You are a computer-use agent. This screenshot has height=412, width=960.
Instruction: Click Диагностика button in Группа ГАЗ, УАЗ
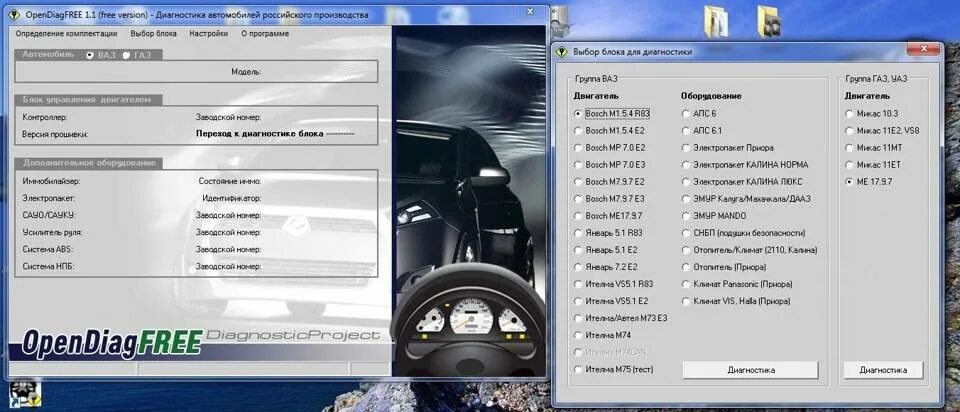[x=883, y=370]
